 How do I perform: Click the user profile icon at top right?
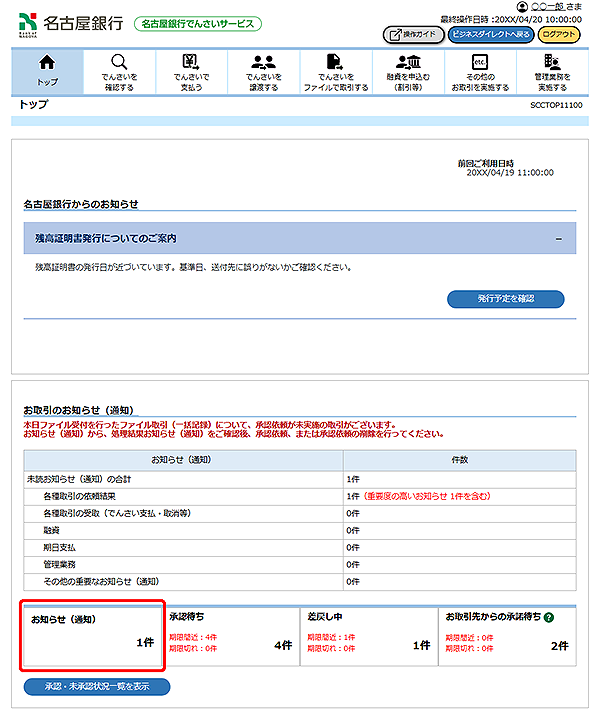pos(521,7)
